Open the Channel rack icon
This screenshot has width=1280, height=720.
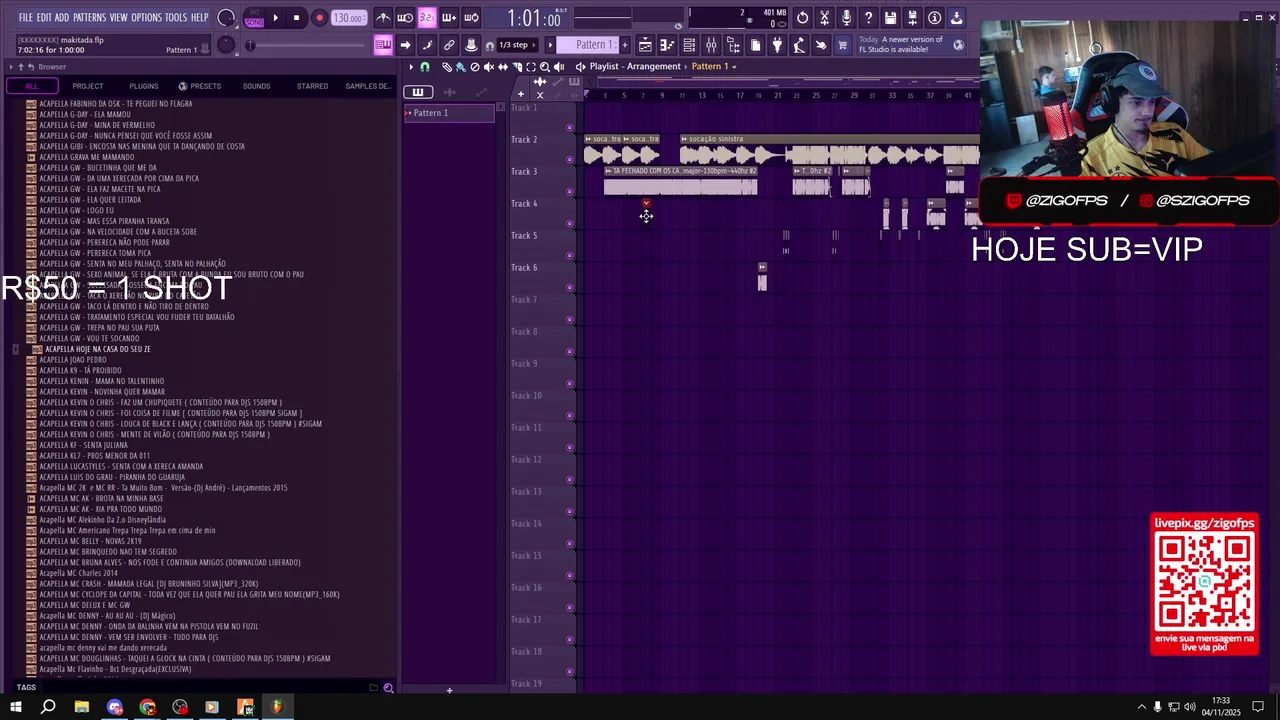tap(689, 45)
